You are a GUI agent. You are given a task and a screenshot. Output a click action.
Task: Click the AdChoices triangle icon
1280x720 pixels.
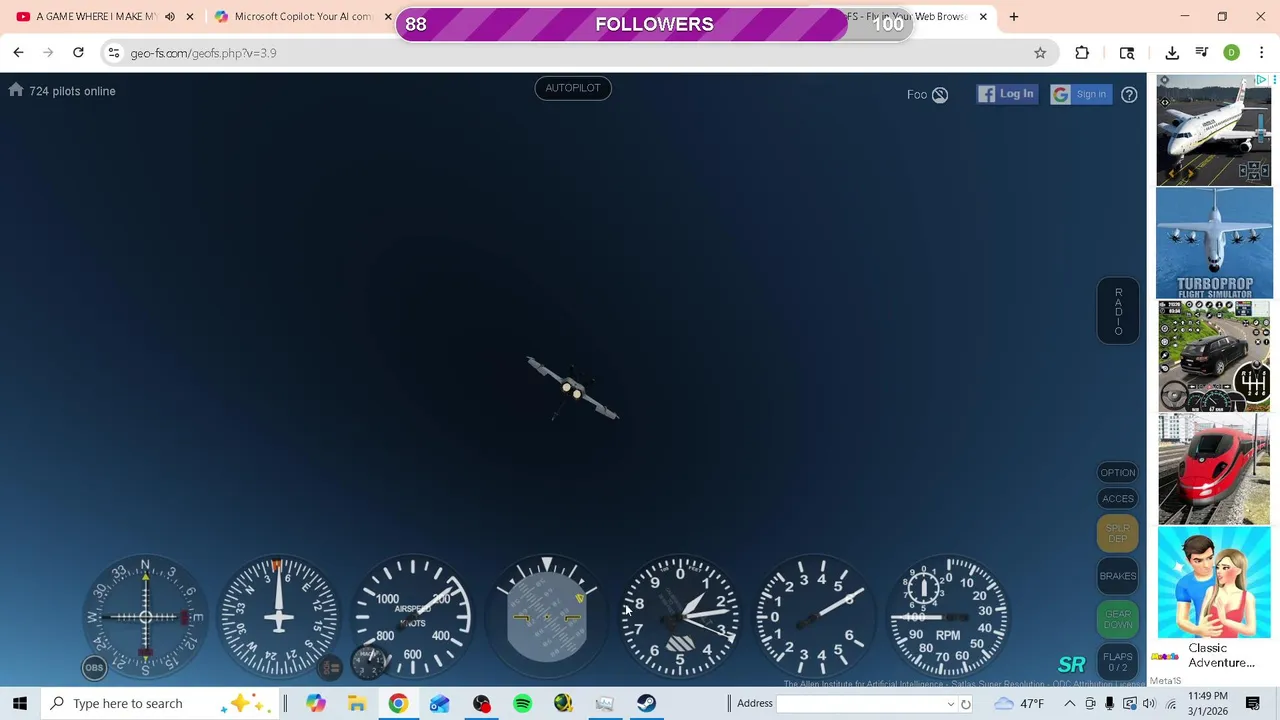[x=1263, y=80]
